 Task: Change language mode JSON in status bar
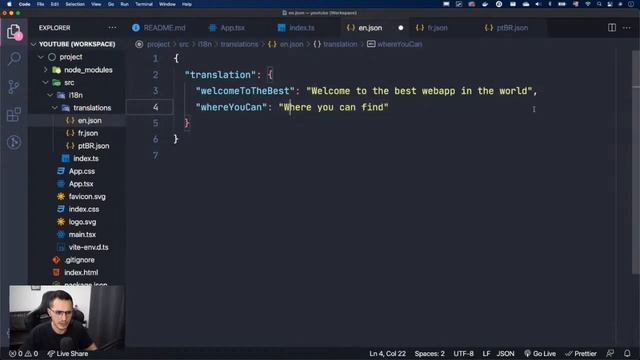coord(505,353)
